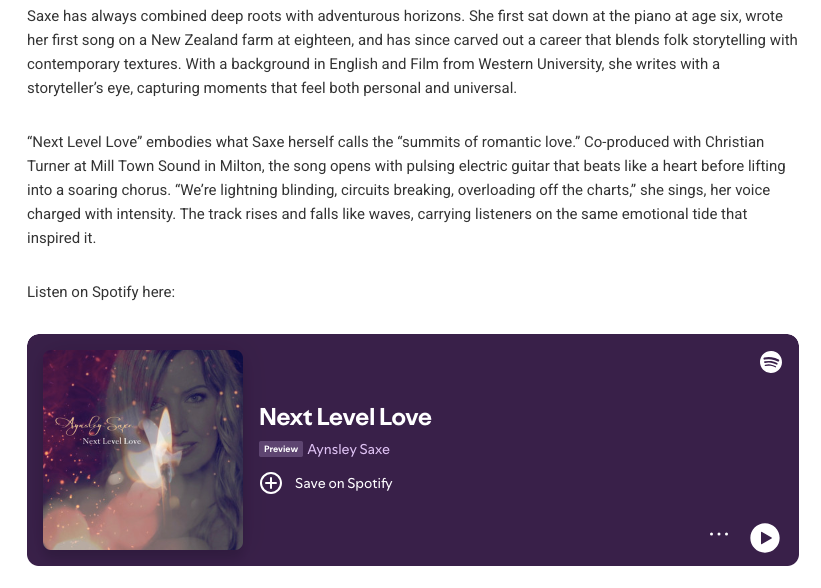Click the script 'Aynsley Saxe' signature on cover
Viewport: 821px width, 588px height.
pos(93,426)
